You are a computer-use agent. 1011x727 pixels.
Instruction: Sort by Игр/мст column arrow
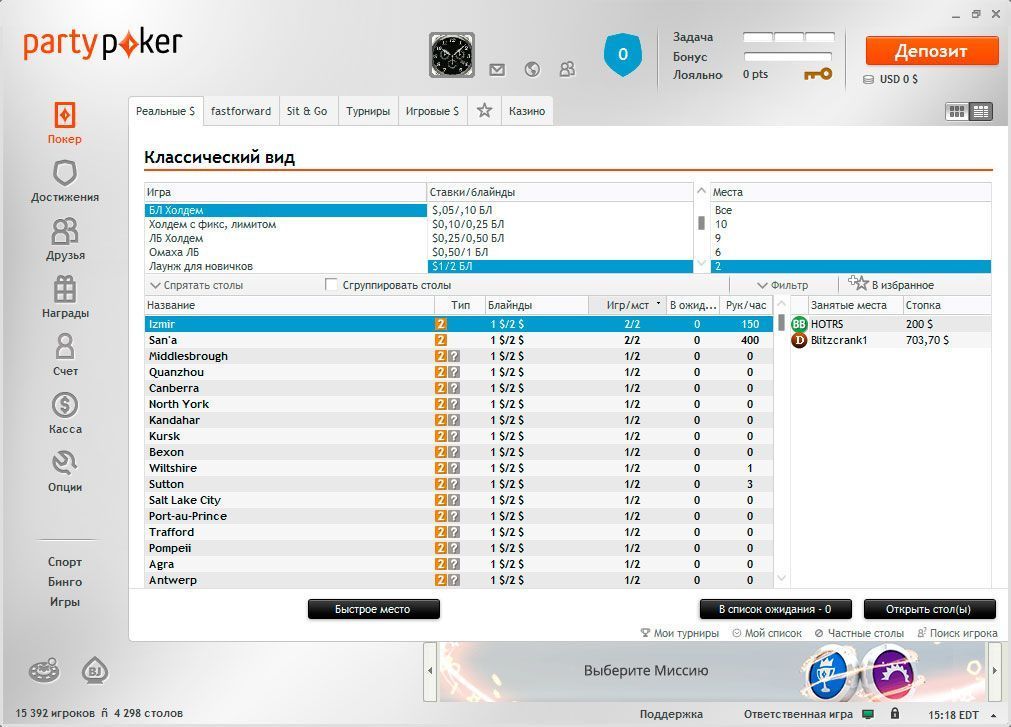[658, 303]
